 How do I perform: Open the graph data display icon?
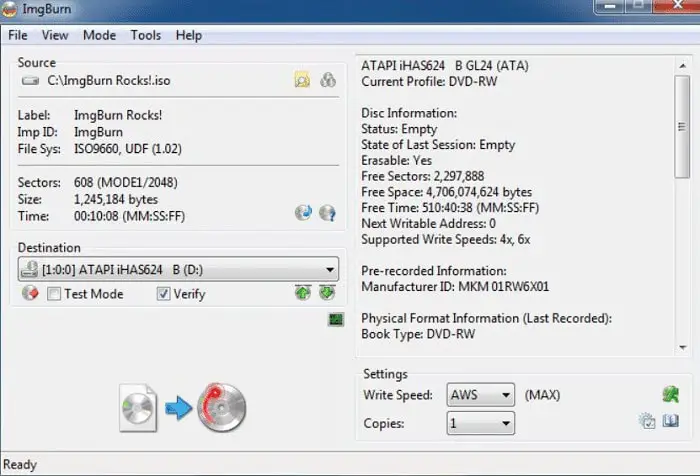tap(336, 319)
